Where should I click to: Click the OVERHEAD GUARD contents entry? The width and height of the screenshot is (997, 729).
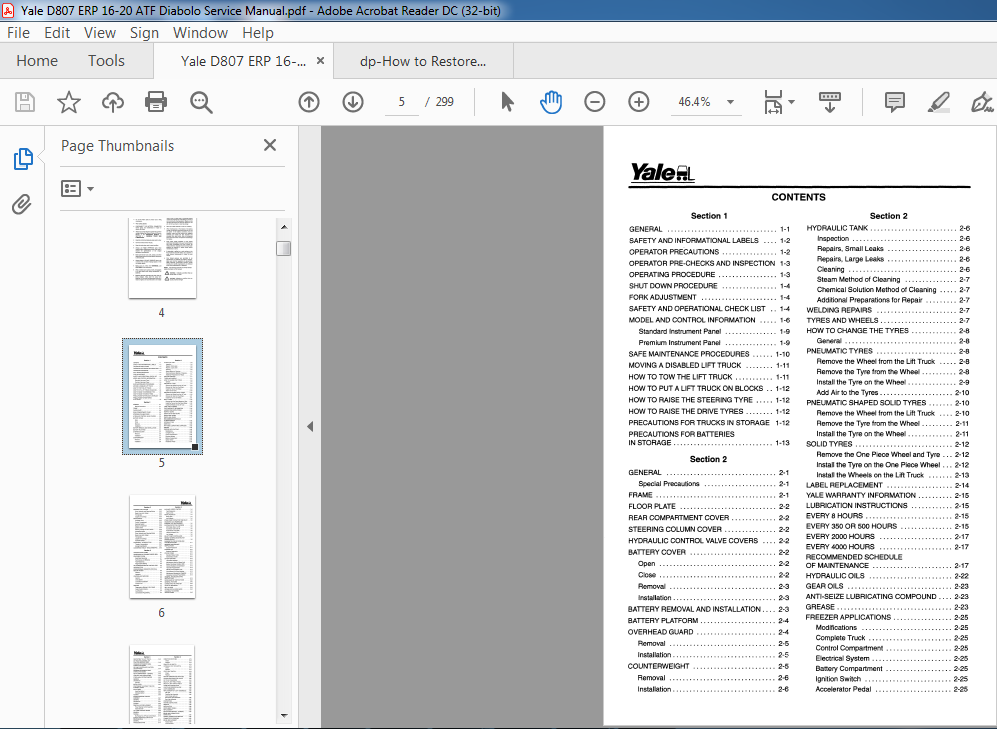[x=708, y=632]
